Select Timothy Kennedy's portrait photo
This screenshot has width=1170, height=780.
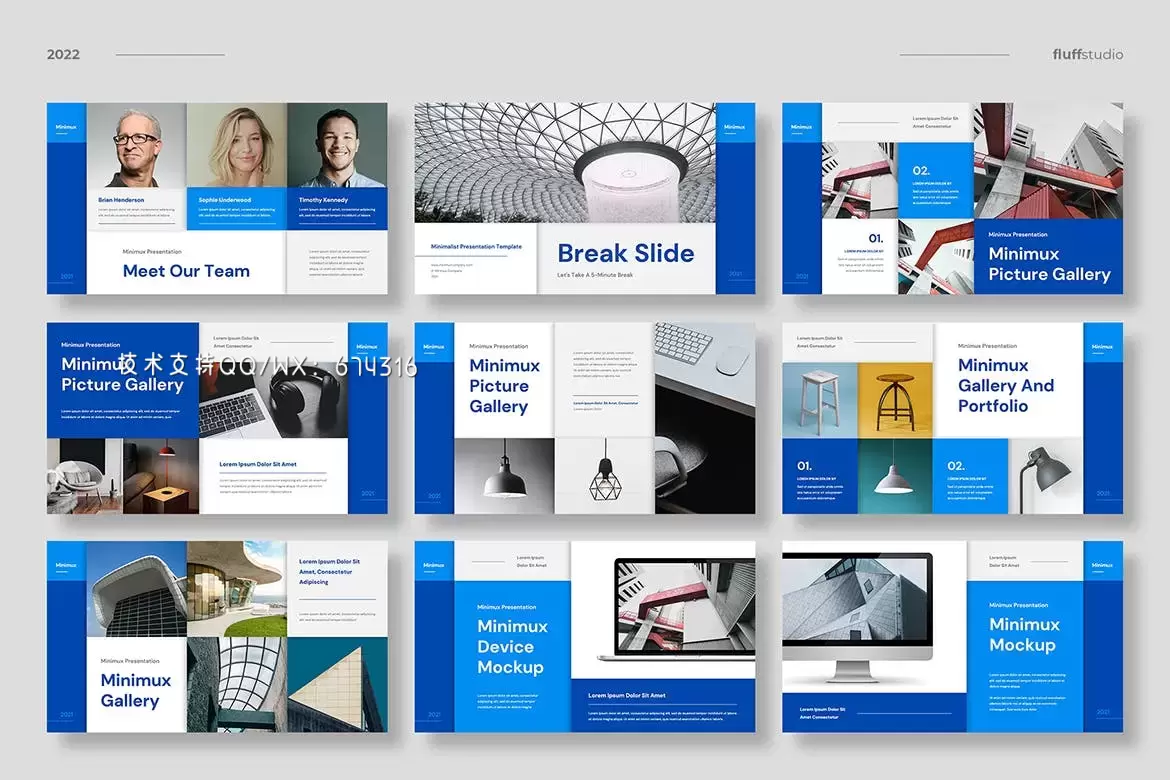click(x=336, y=145)
